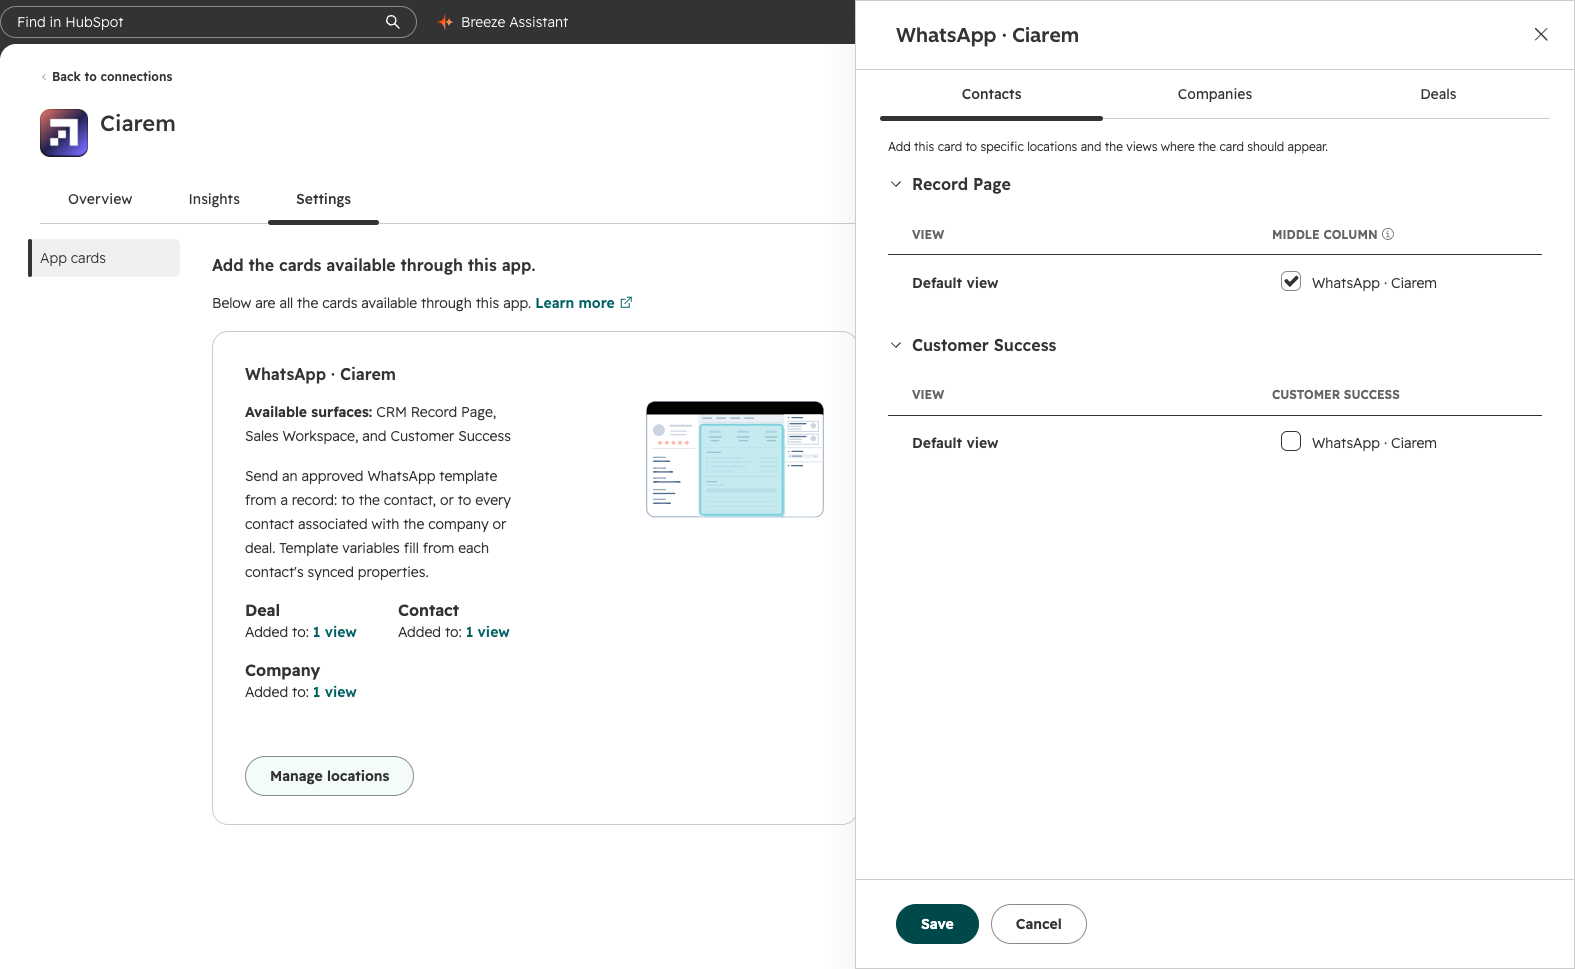The image size is (1575, 969).
Task: Switch to the Deals tab
Action: (1438, 94)
